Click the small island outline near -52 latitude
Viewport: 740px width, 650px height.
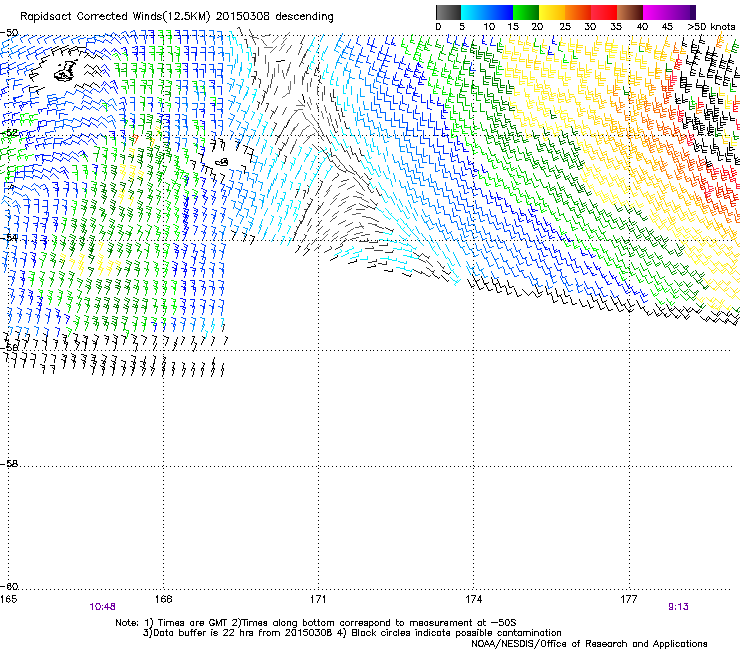(222, 162)
